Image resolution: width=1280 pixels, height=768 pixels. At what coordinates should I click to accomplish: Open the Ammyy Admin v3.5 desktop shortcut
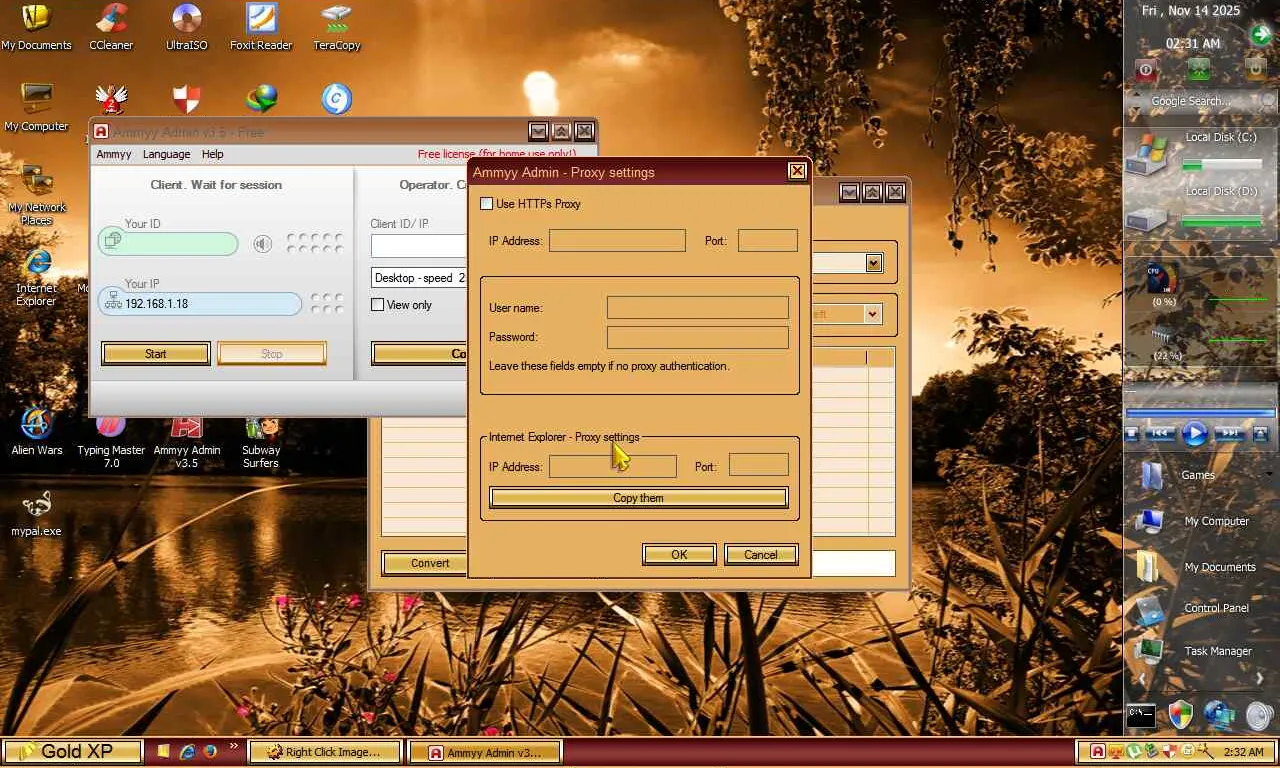click(186, 440)
